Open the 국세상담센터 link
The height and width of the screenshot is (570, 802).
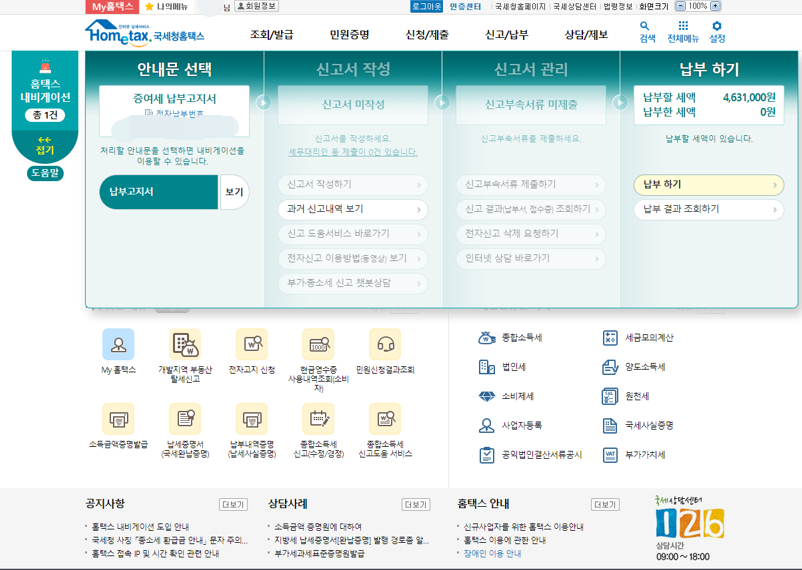tap(575, 6)
